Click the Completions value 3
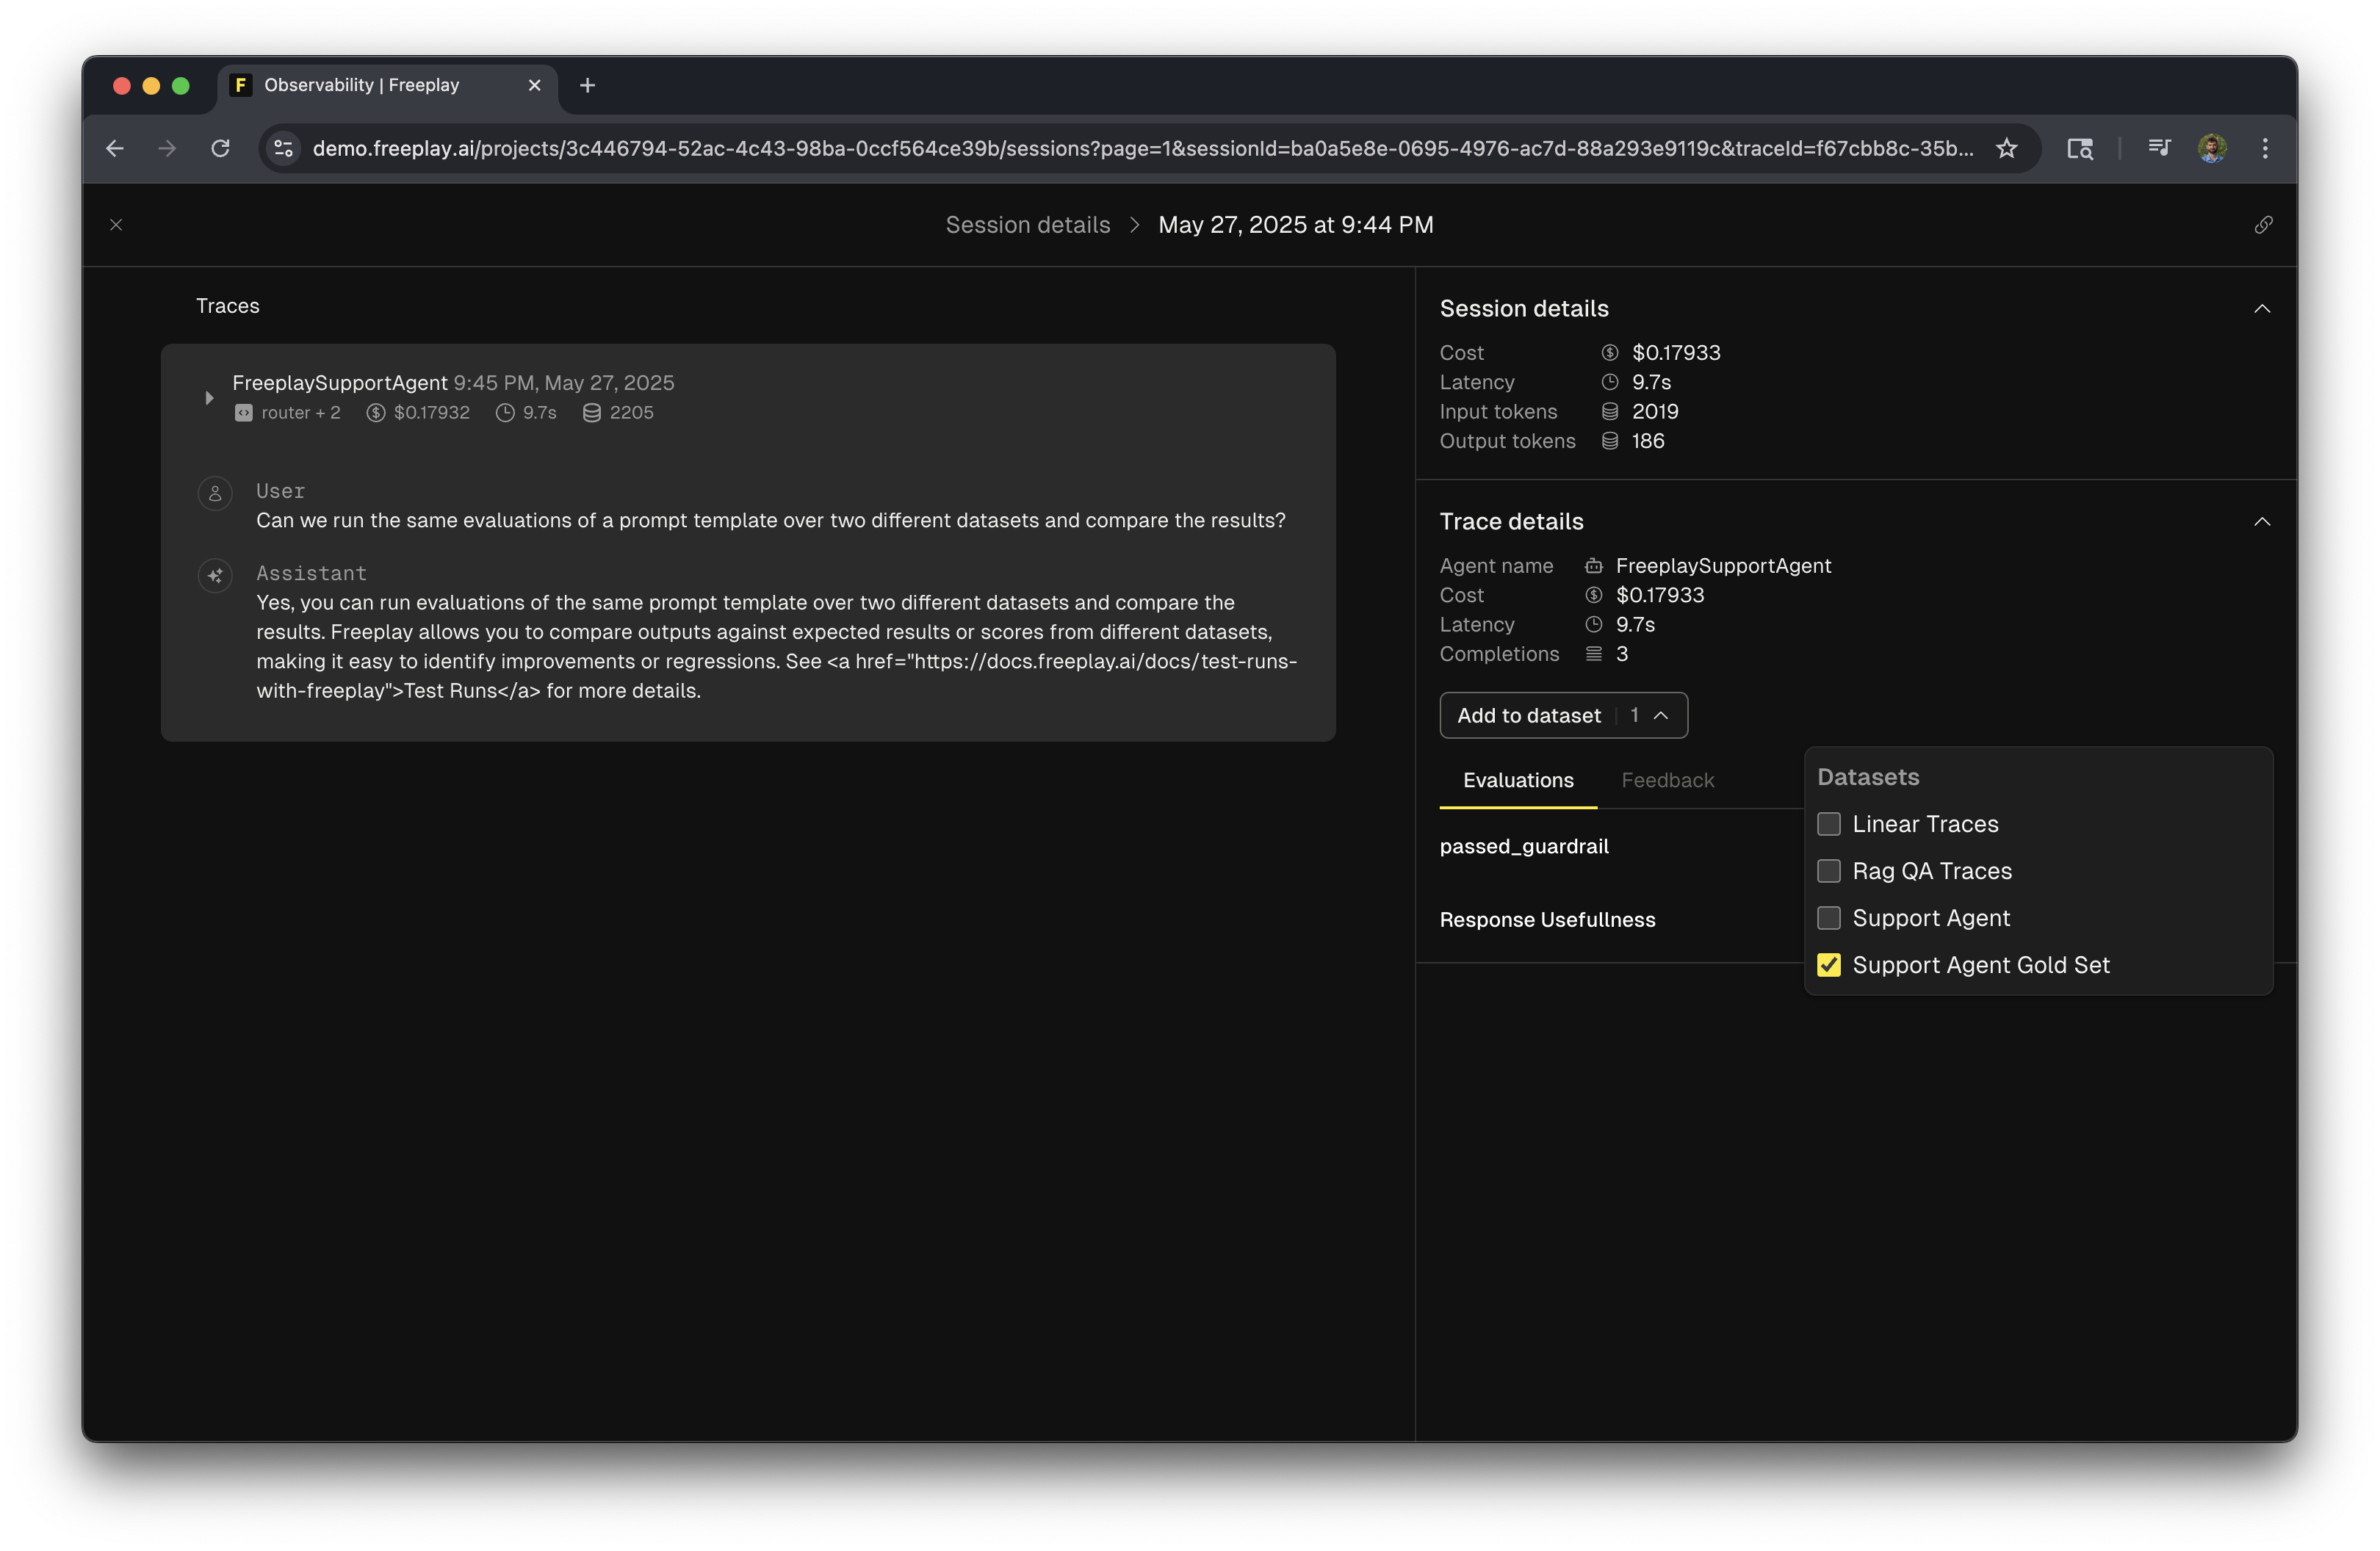2380x1551 pixels. pos(1622,654)
